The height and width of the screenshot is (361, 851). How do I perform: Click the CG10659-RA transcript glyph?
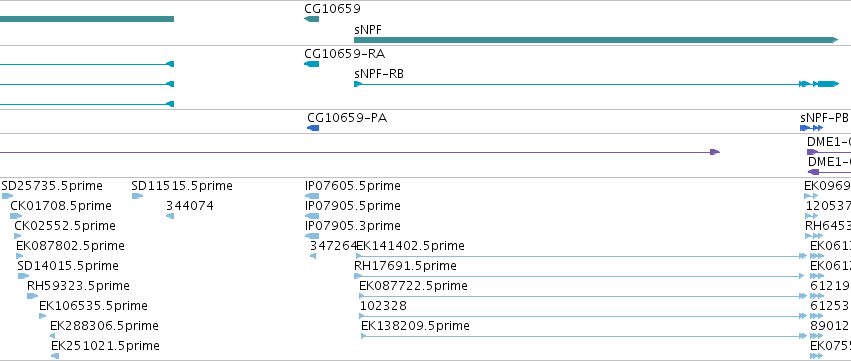coord(312,64)
